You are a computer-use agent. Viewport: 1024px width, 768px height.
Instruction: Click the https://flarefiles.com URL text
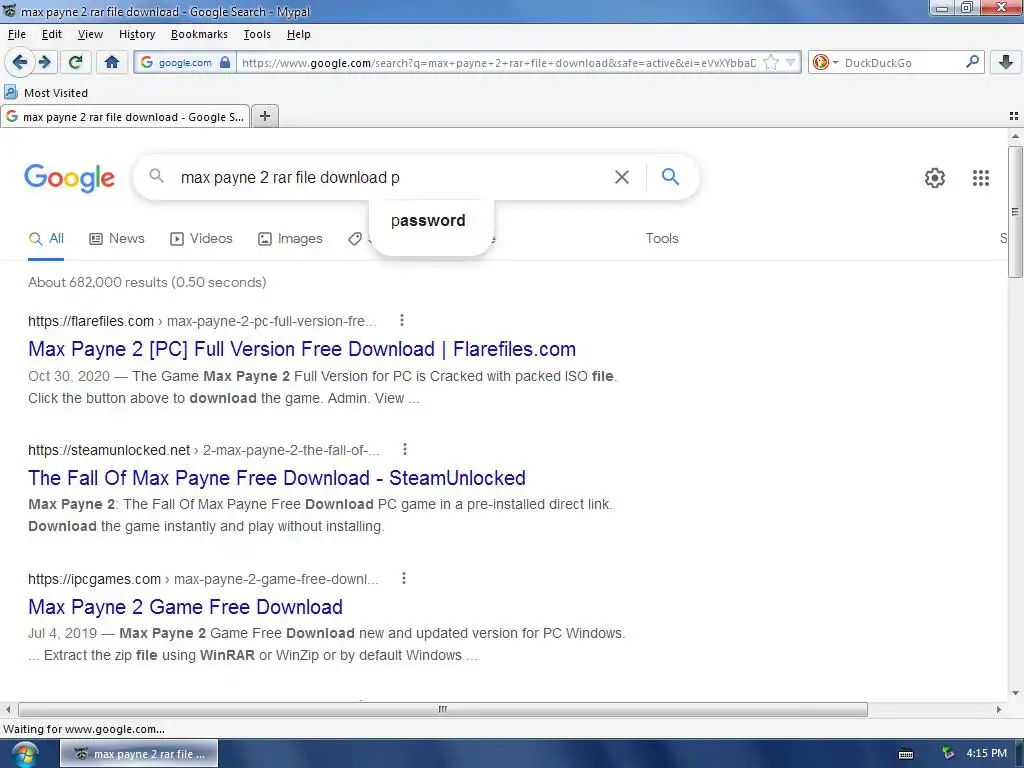point(91,321)
